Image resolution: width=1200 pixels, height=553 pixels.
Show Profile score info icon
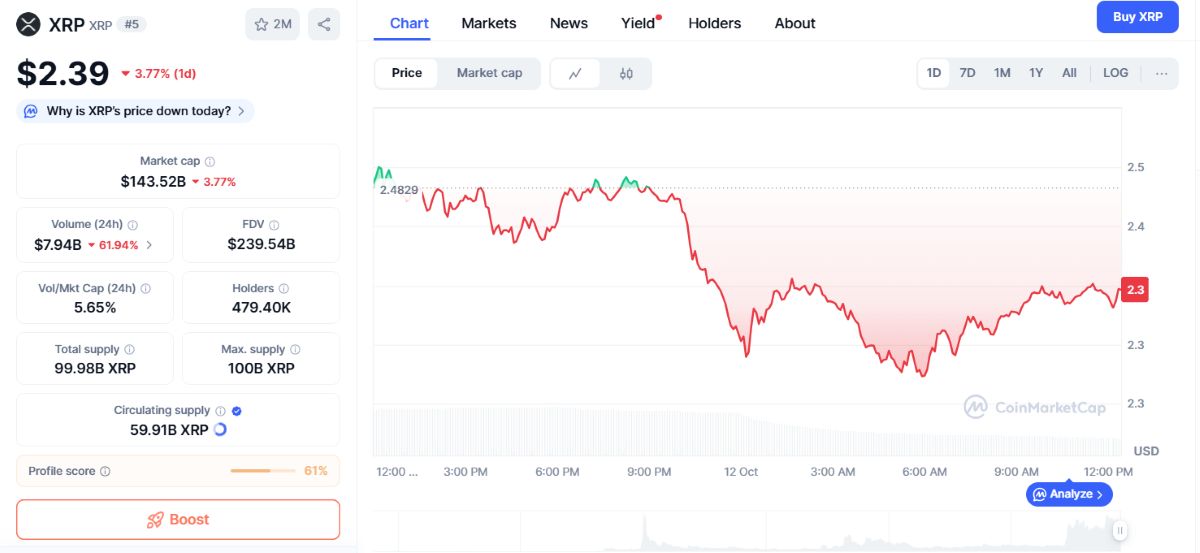click(x=105, y=471)
